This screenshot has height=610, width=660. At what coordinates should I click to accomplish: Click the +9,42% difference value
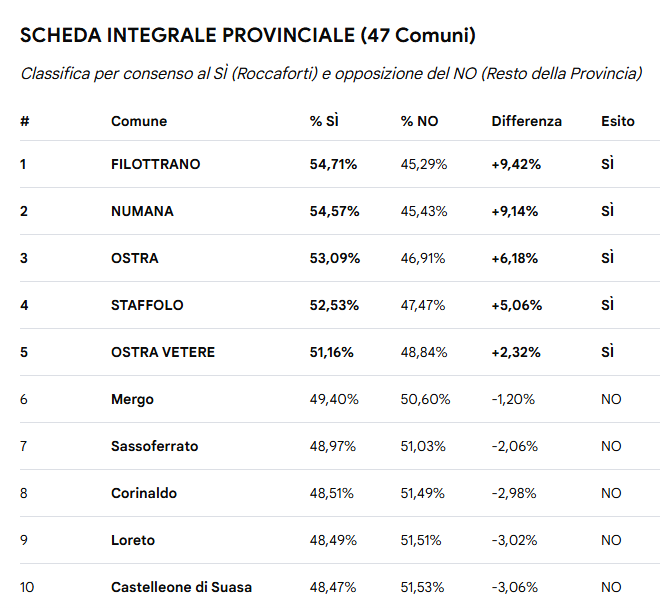coord(516,164)
